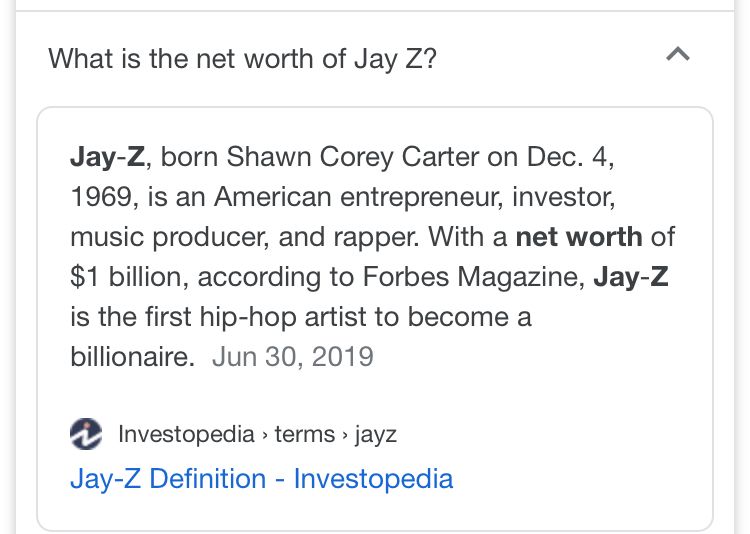Click the 'What is the net worth of Jay Z?' heading

coord(243,59)
